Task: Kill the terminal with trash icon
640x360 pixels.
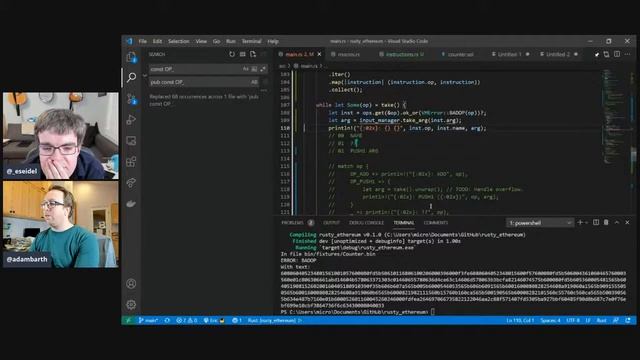Action: [606, 222]
